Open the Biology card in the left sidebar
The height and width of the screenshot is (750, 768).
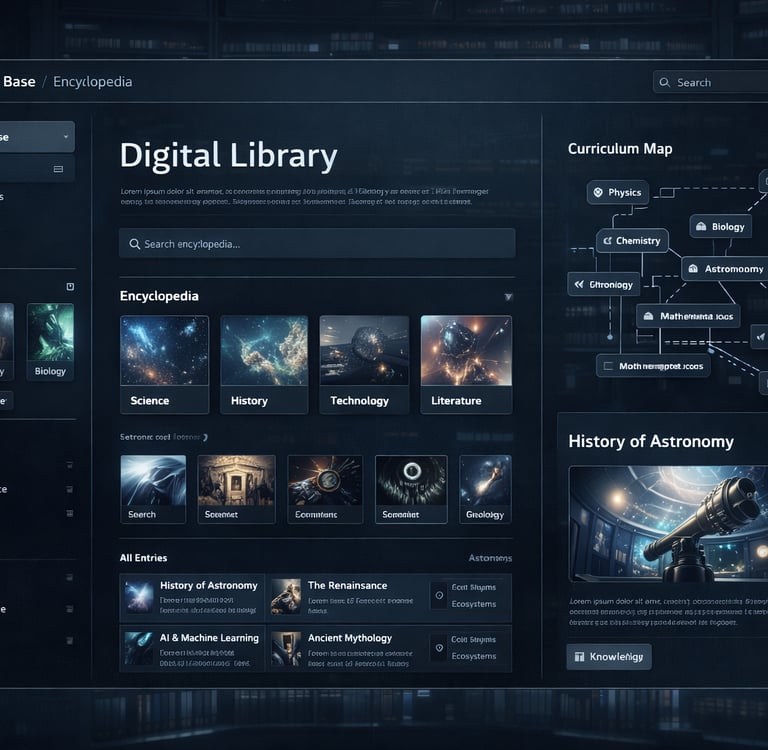pyautogui.click(x=50, y=341)
